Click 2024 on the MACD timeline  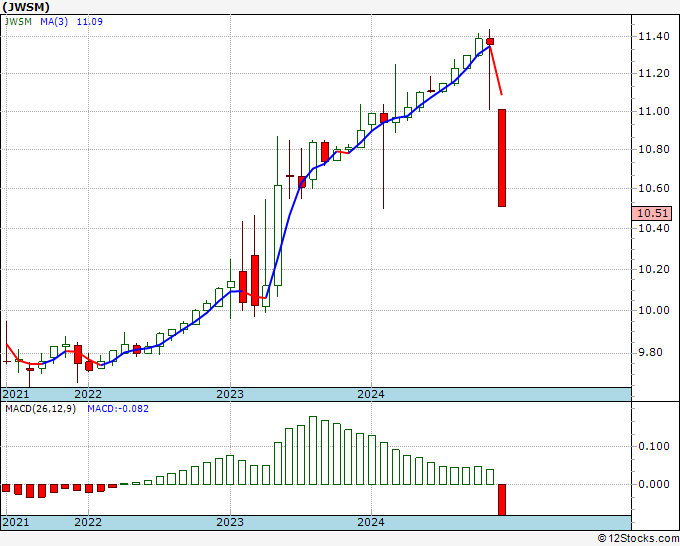pos(371,522)
